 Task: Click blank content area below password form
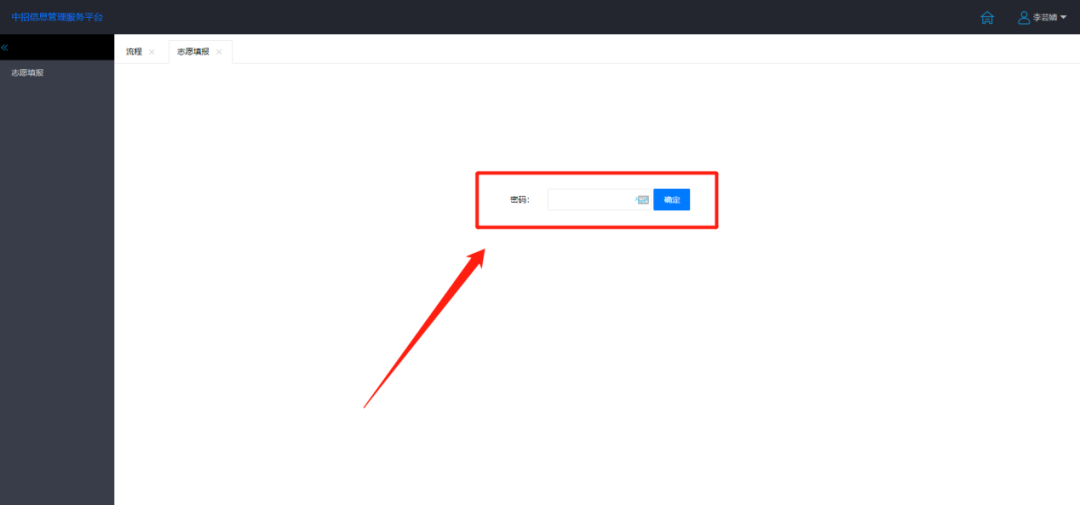(597, 365)
